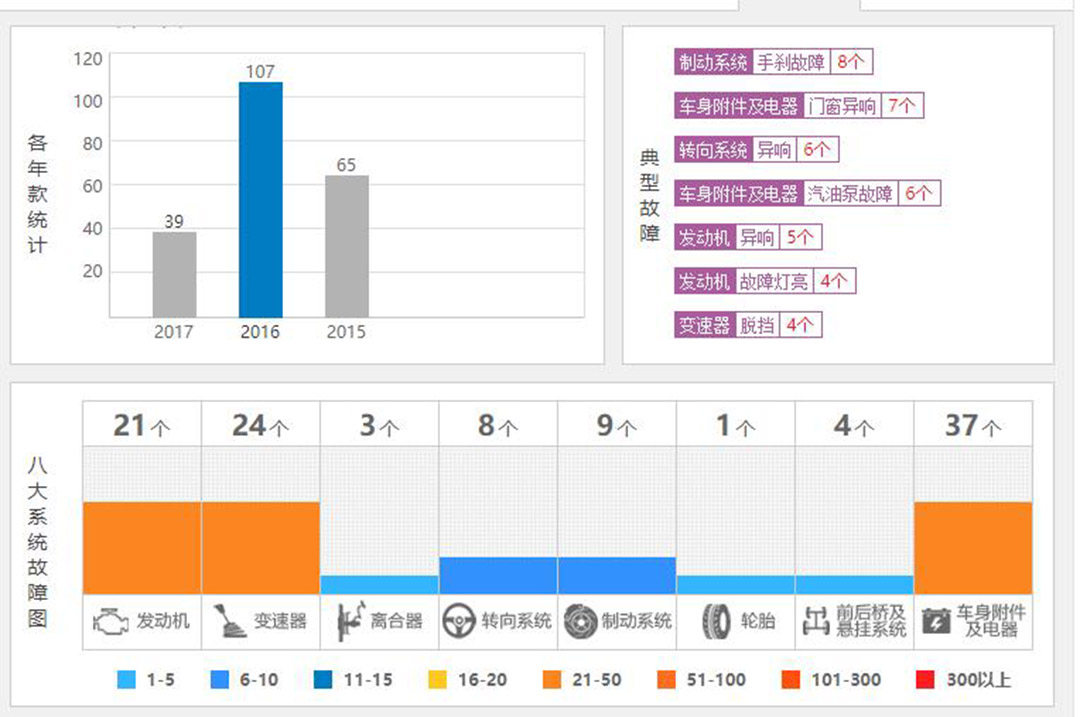Click the gearbox (变速器) shifter icon
Screen dimensions: 1080x717
point(228,621)
